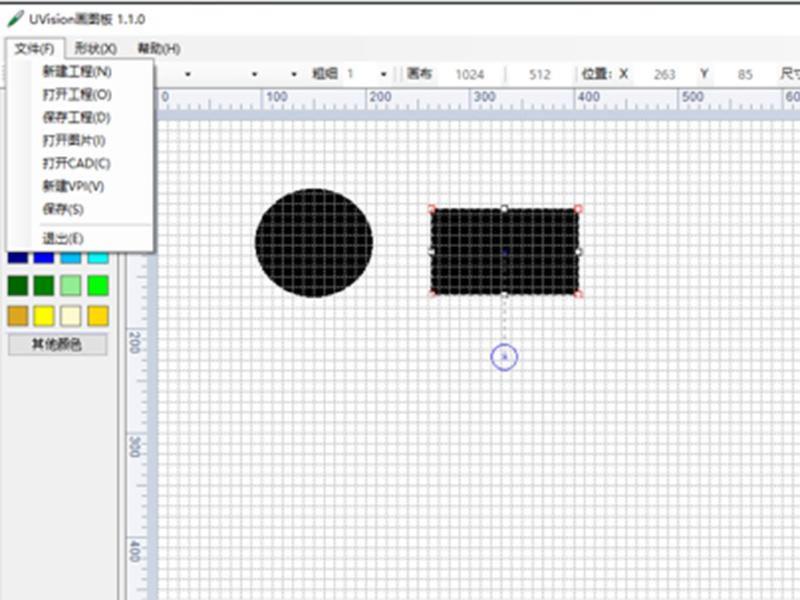Click the blue circular rotation handle
The width and height of the screenshot is (800, 600).
pyautogui.click(x=504, y=357)
